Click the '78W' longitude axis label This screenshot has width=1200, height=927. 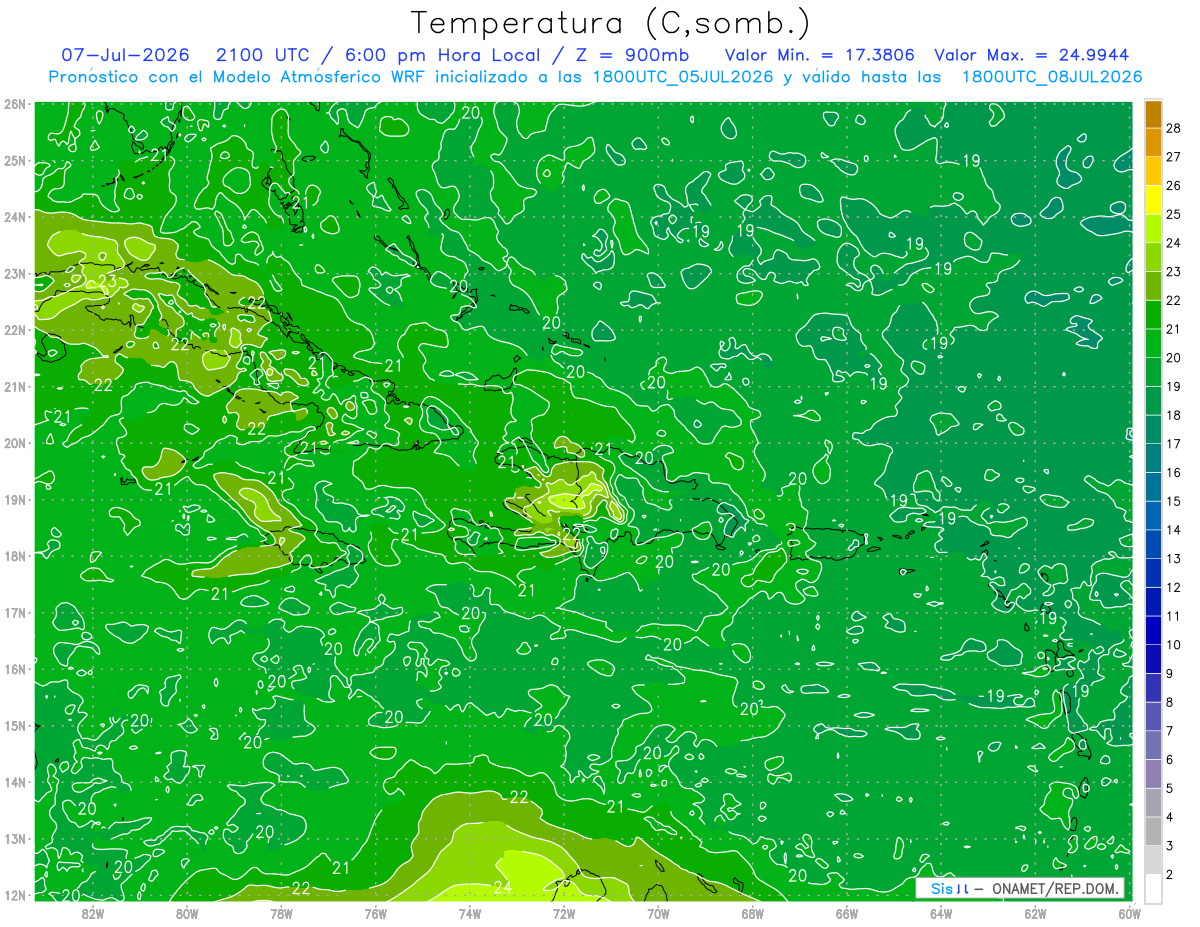[281, 912]
